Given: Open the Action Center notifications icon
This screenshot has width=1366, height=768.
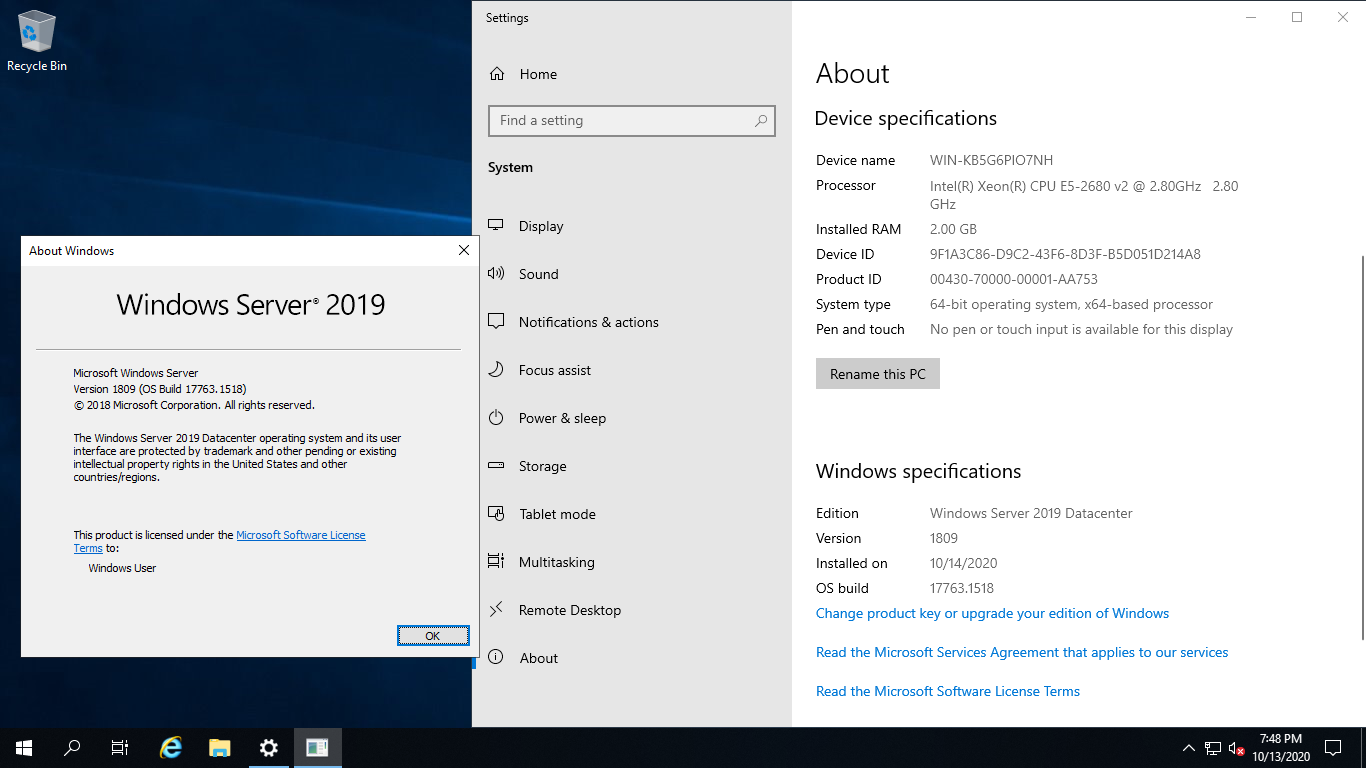Looking at the screenshot, I should click(1333, 748).
